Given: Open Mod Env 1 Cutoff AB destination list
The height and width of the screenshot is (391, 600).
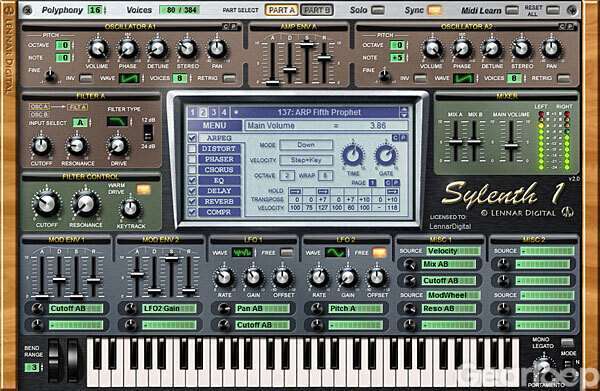Looking at the screenshot, I should tap(76, 308).
